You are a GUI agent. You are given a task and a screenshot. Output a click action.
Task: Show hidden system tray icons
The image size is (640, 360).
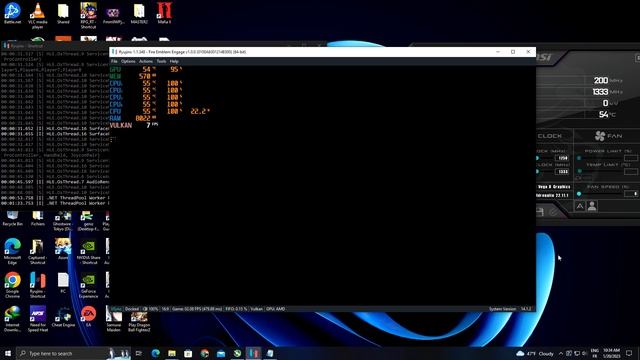pos(561,353)
